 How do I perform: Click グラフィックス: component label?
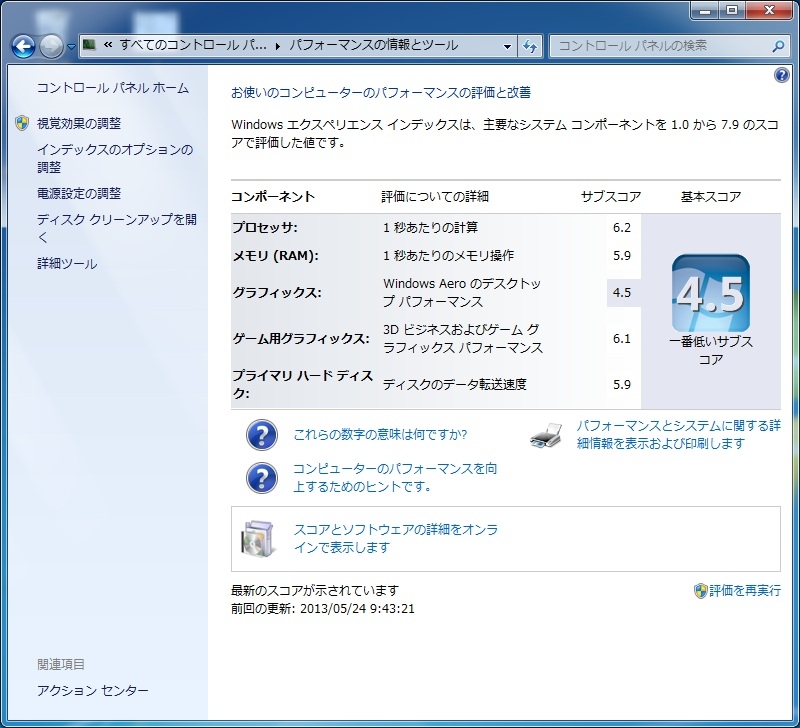coord(277,292)
